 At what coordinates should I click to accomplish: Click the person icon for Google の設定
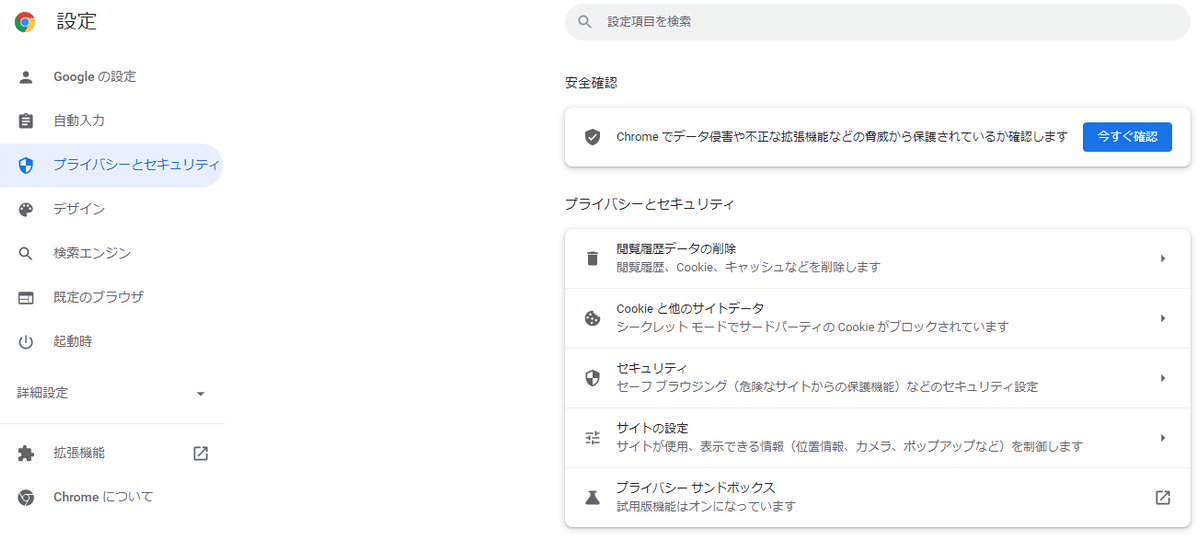26,77
